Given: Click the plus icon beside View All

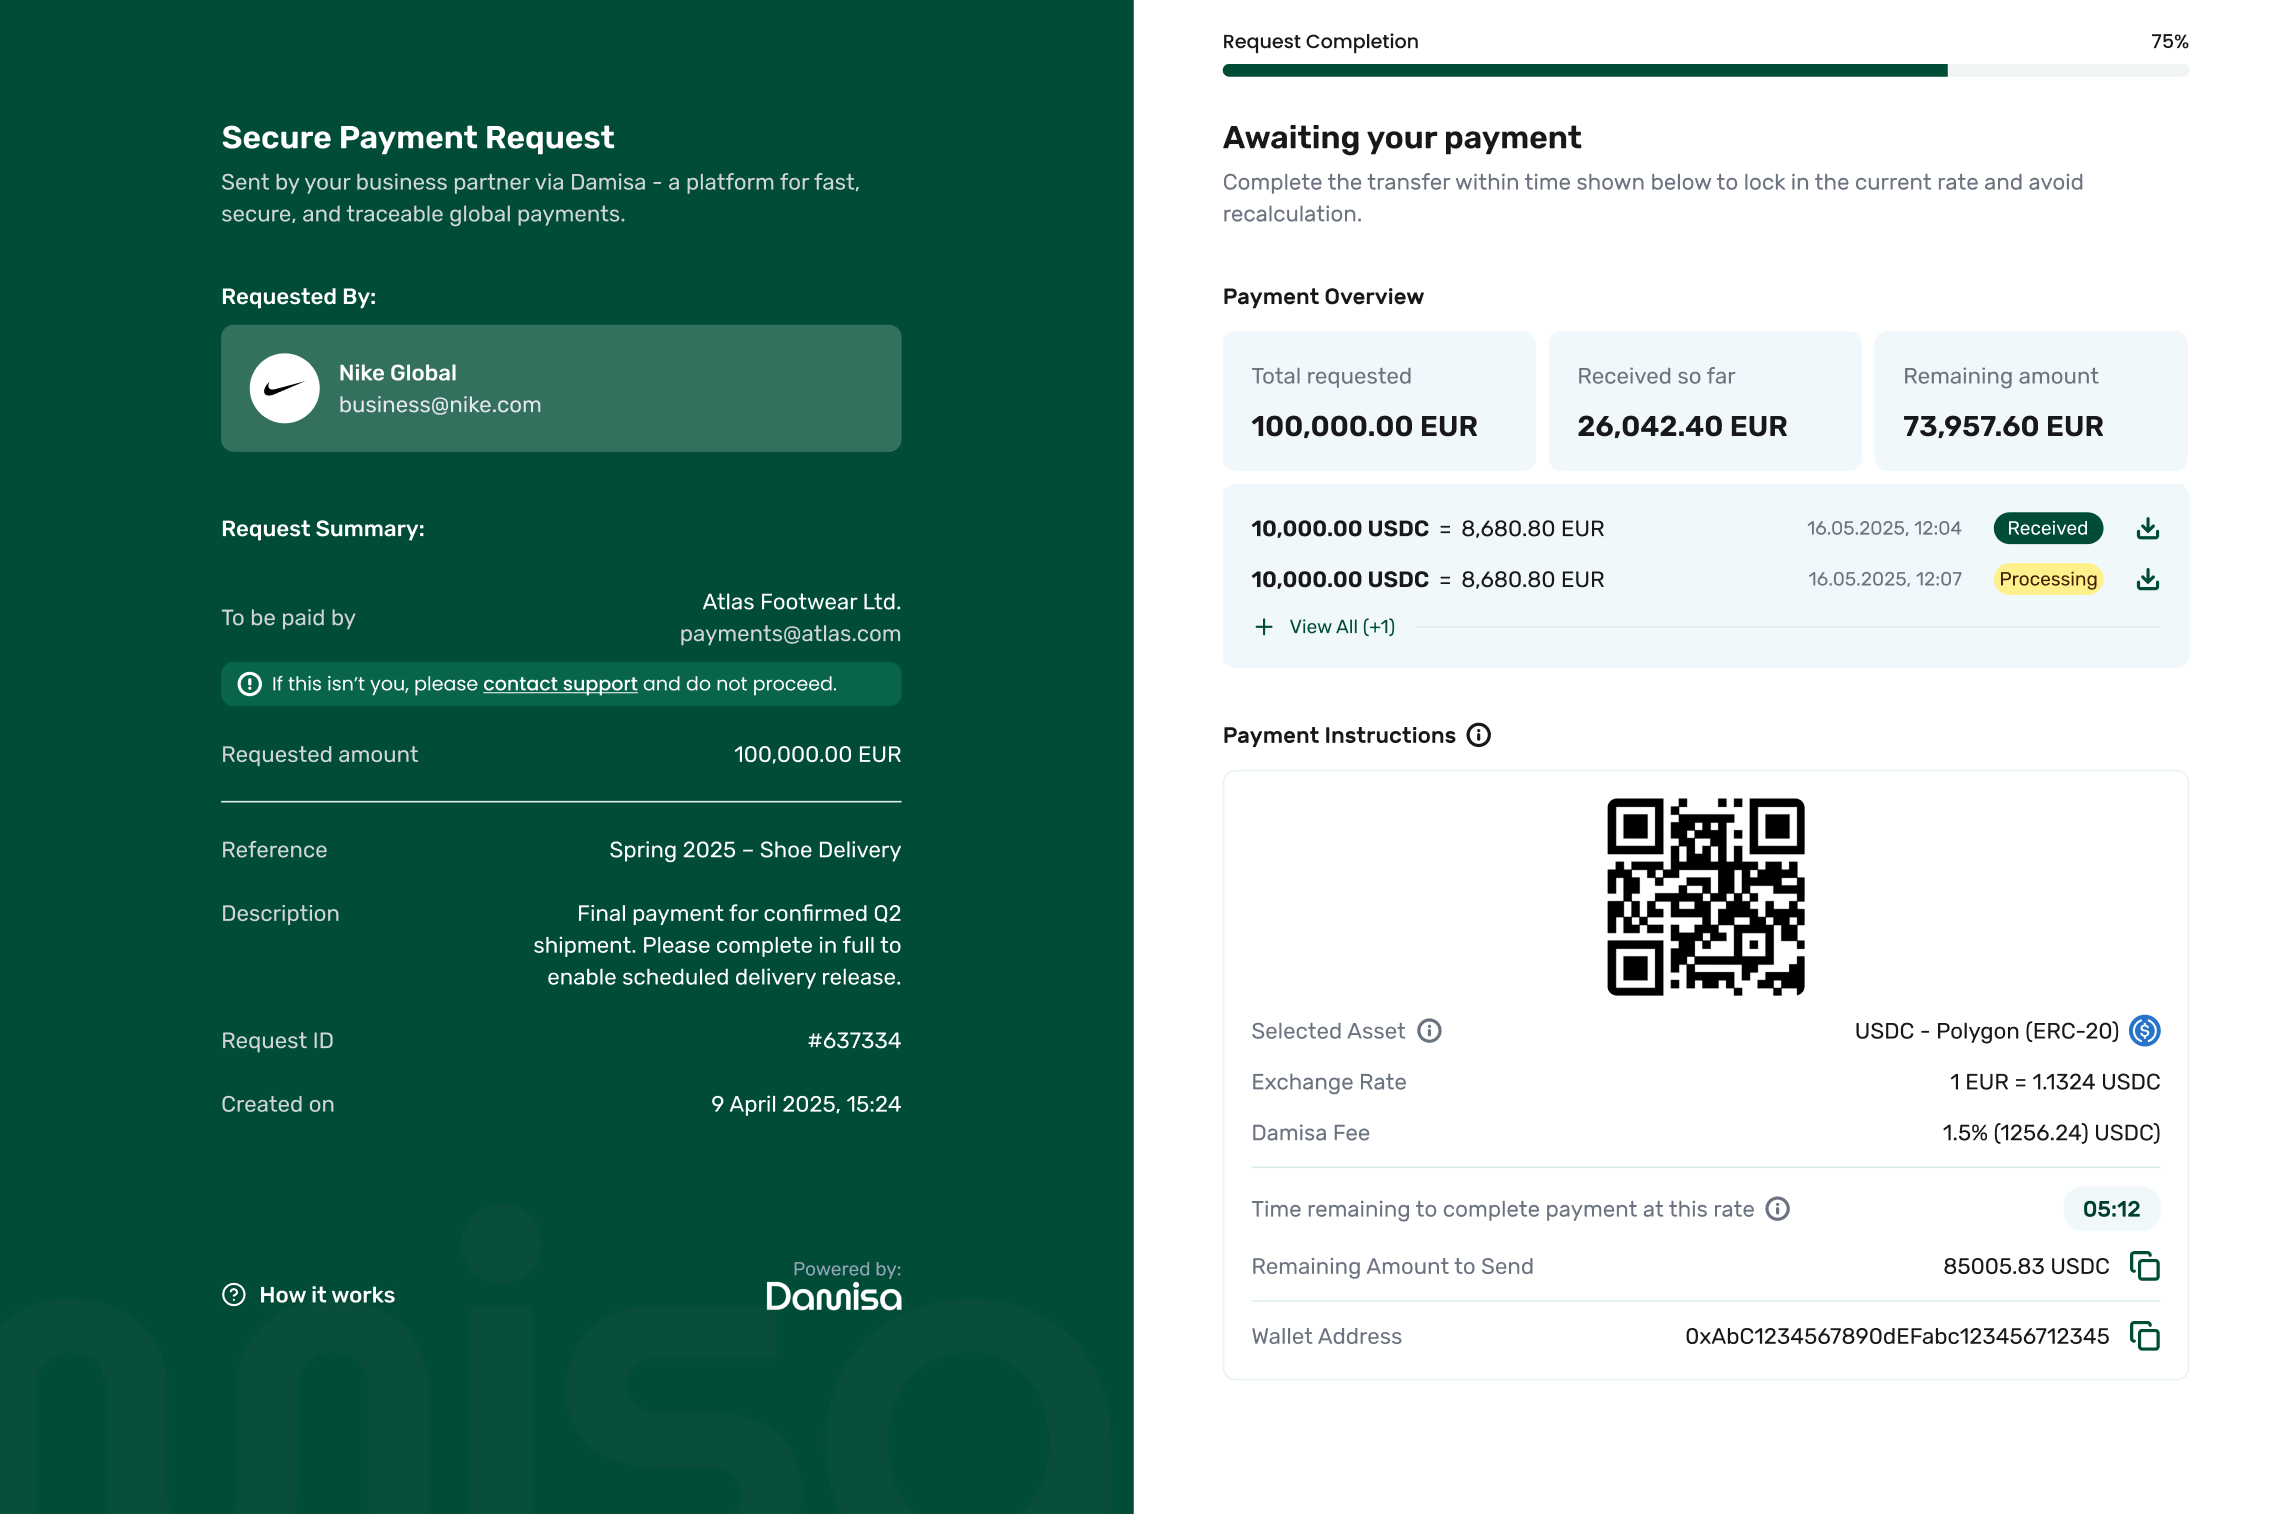Looking at the screenshot, I should 1264,627.
